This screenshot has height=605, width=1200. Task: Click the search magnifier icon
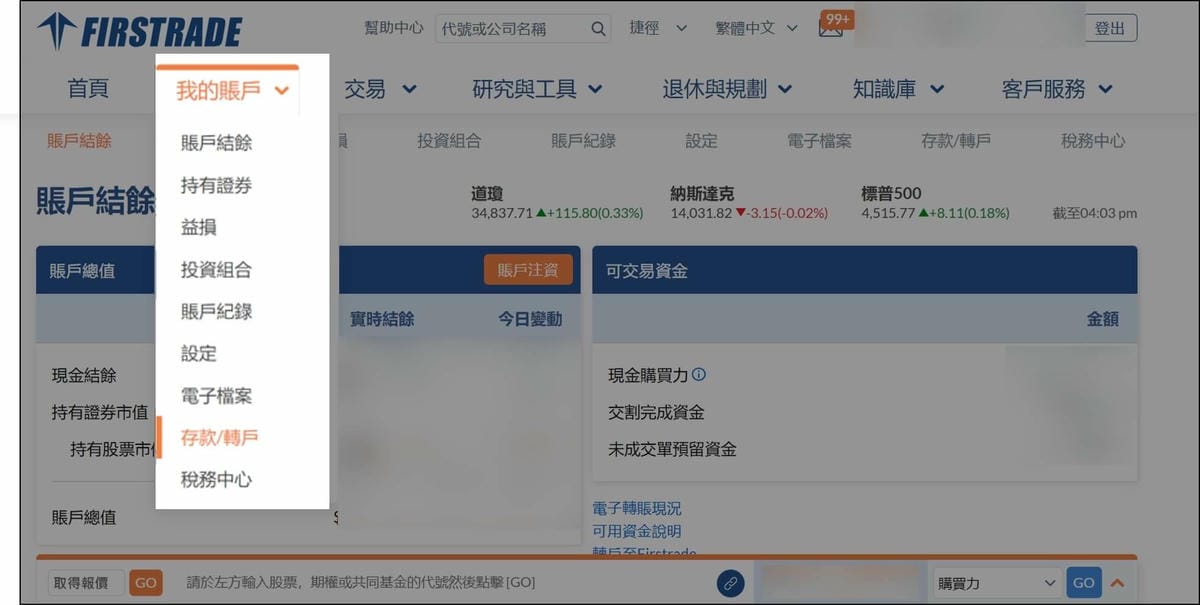(598, 29)
